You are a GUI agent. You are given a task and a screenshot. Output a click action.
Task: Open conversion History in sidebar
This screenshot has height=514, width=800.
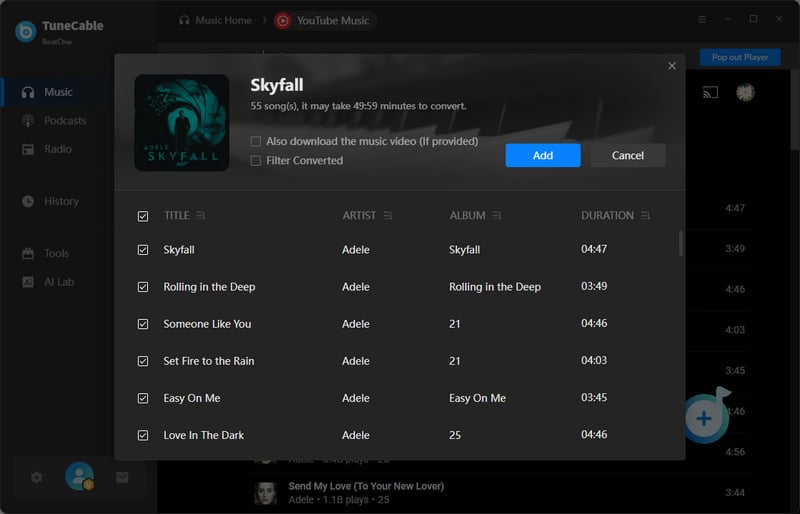pos(50,202)
